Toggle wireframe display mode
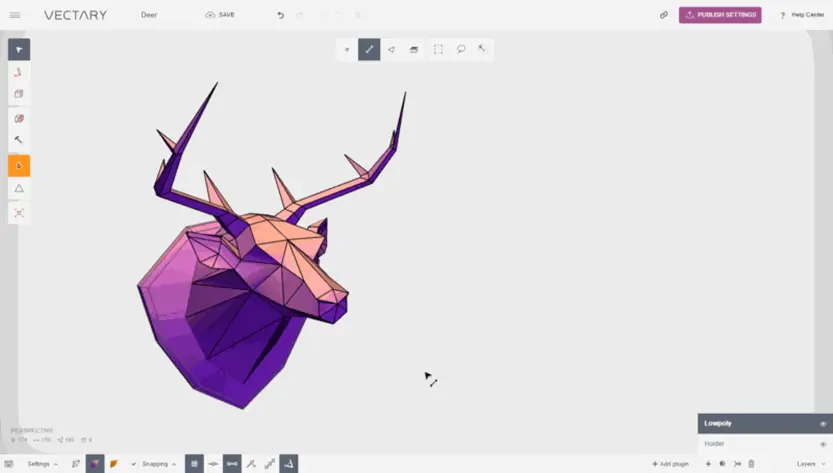The image size is (833, 473). pyautogui.click(x=76, y=464)
